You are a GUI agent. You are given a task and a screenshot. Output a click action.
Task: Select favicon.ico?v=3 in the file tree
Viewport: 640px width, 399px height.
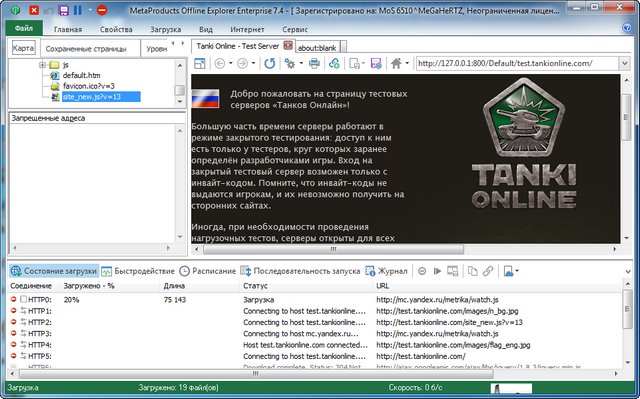(88, 86)
